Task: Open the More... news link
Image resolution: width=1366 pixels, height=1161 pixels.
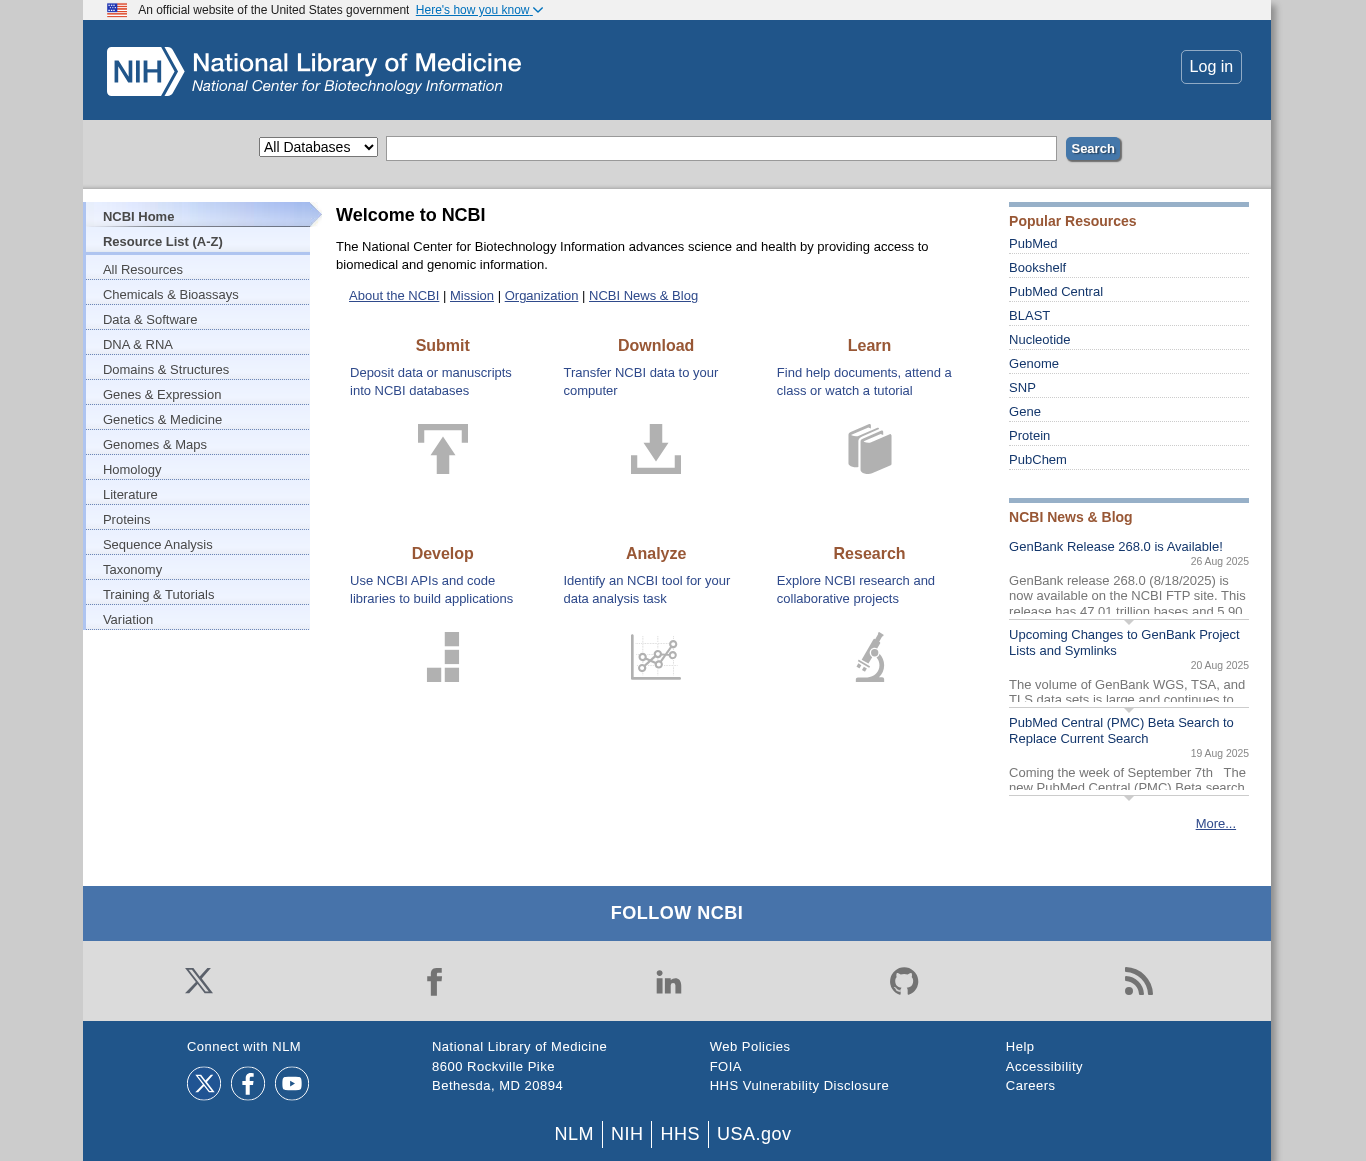Action: pos(1215,824)
